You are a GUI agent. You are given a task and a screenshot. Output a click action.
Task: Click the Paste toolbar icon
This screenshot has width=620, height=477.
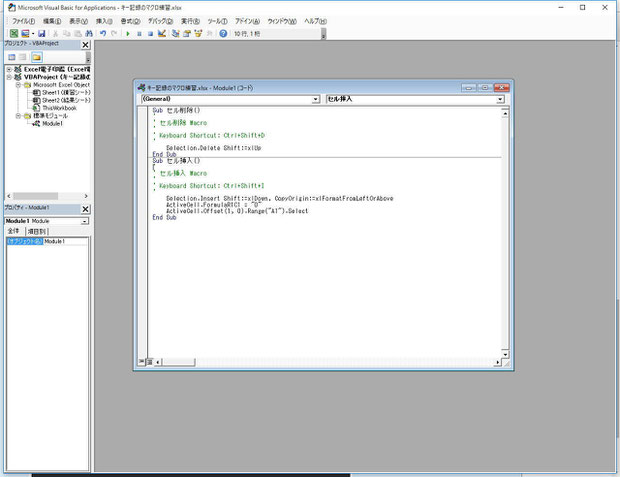pos(78,34)
